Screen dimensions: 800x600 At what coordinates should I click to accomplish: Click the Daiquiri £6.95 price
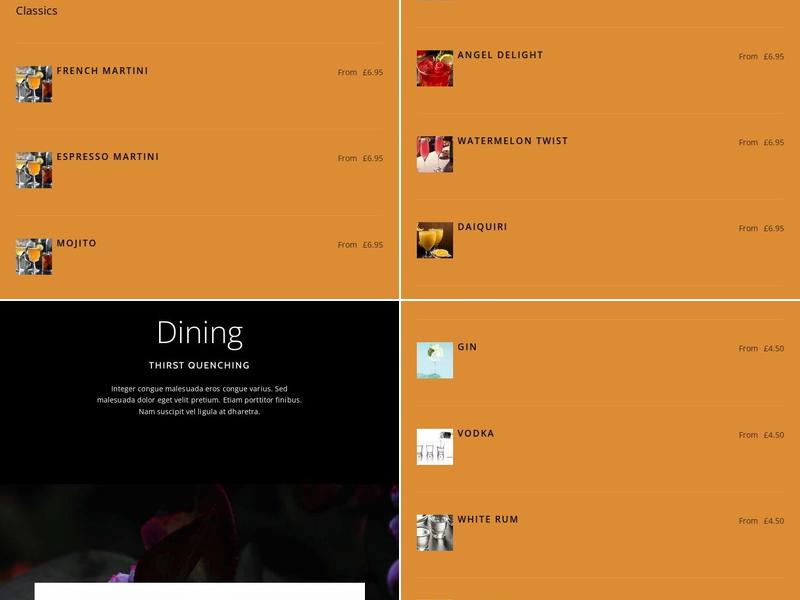(773, 228)
